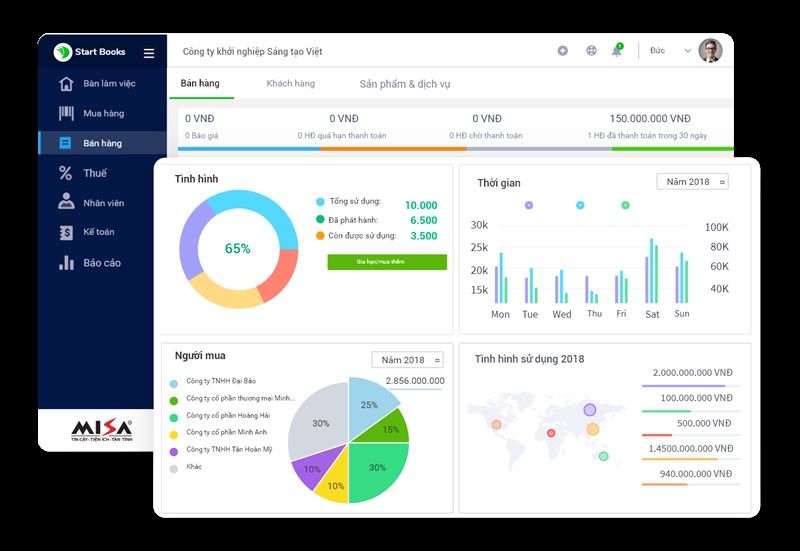The width and height of the screenshot is (800, 551).
Task: Expand the Đức user dropdown arrow
Action: 687,51
